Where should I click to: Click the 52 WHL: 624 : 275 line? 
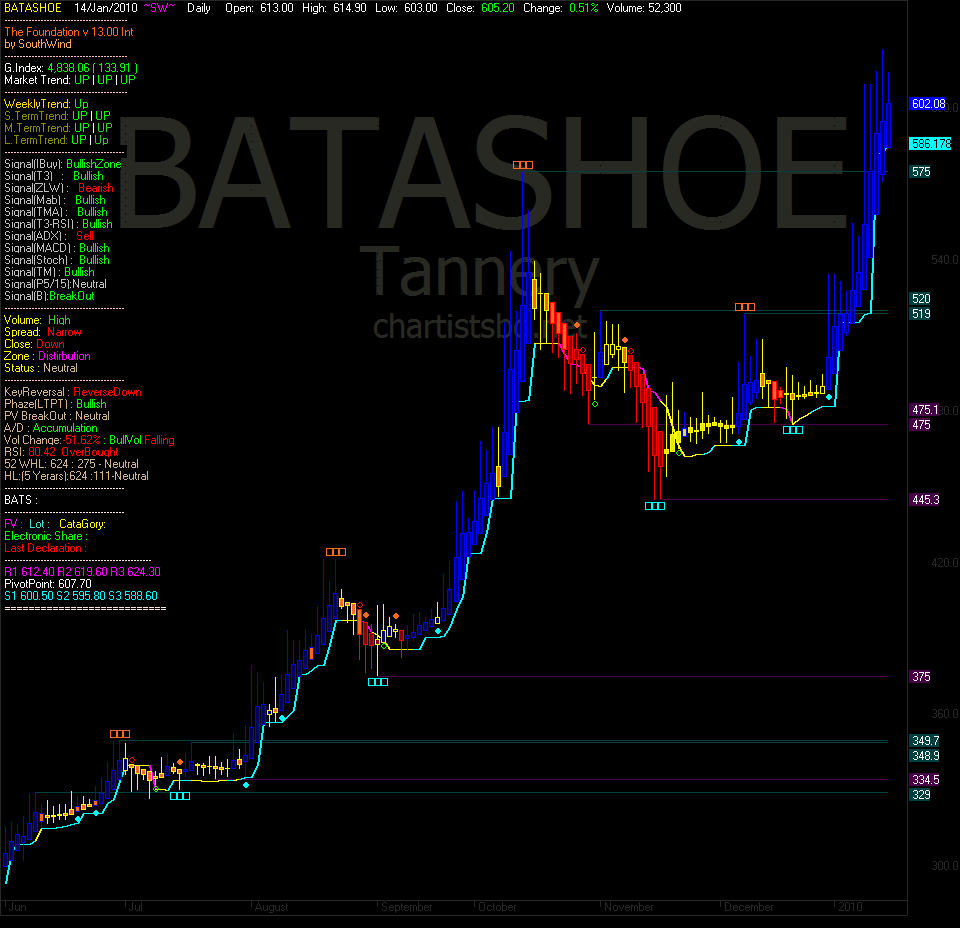coord(72,464)
